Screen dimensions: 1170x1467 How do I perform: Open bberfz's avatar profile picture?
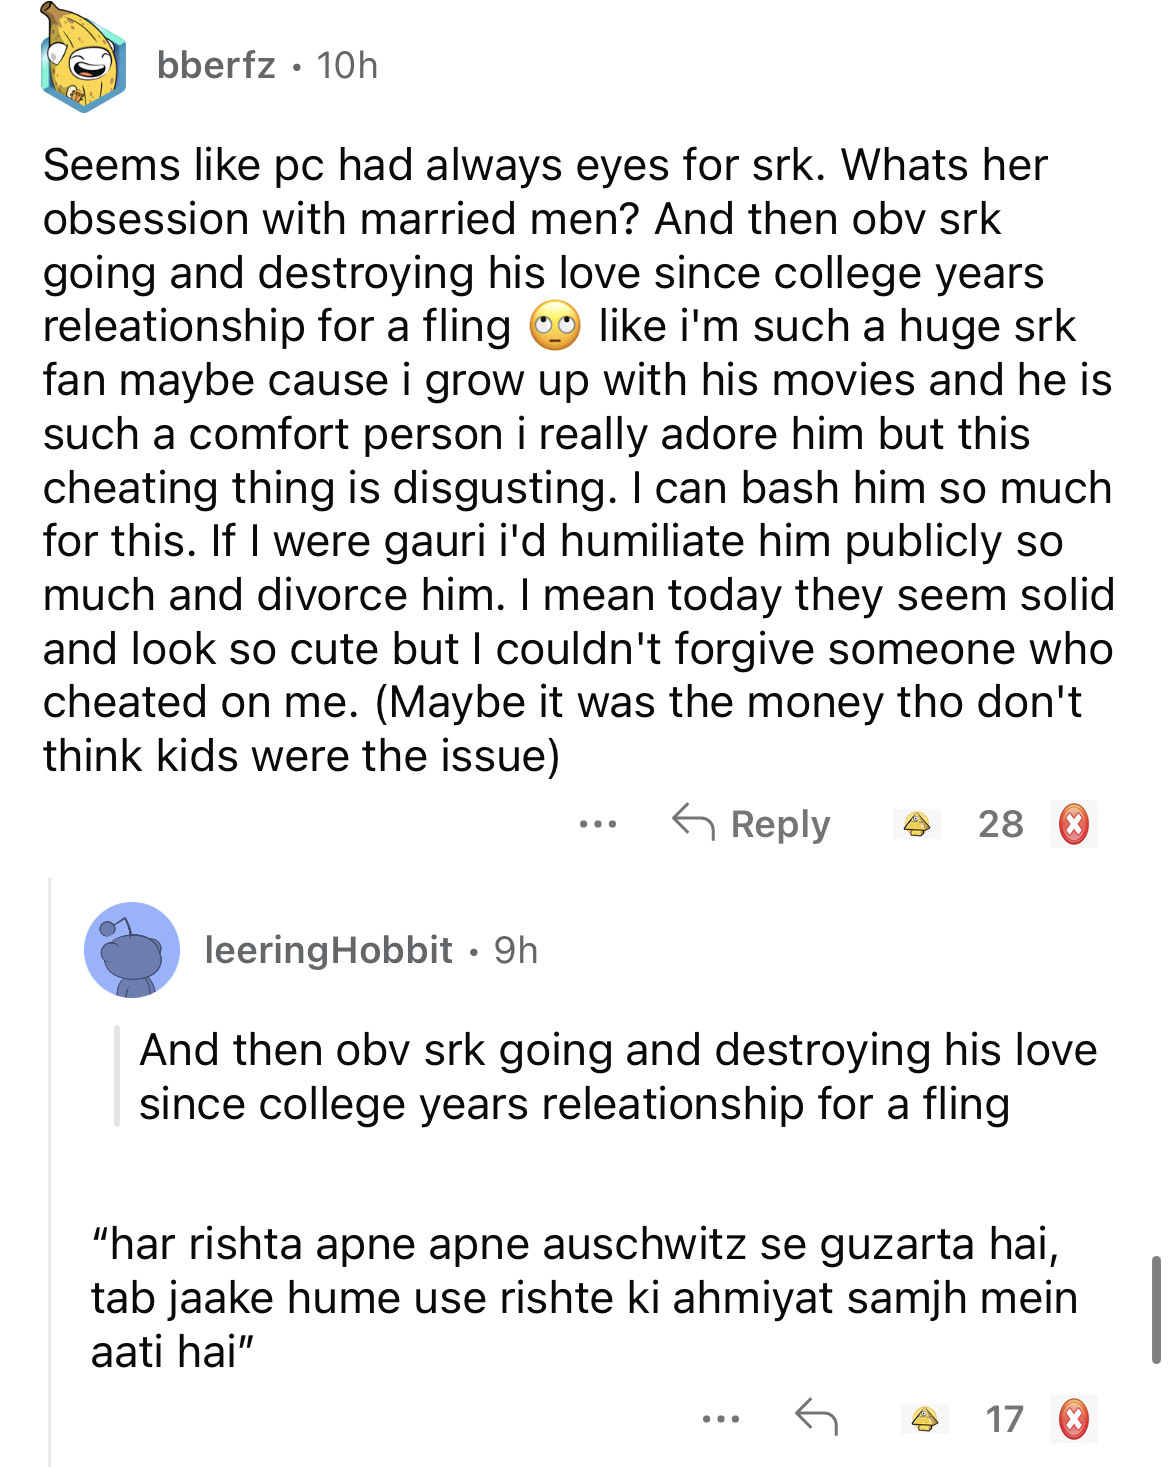[83, 60]
